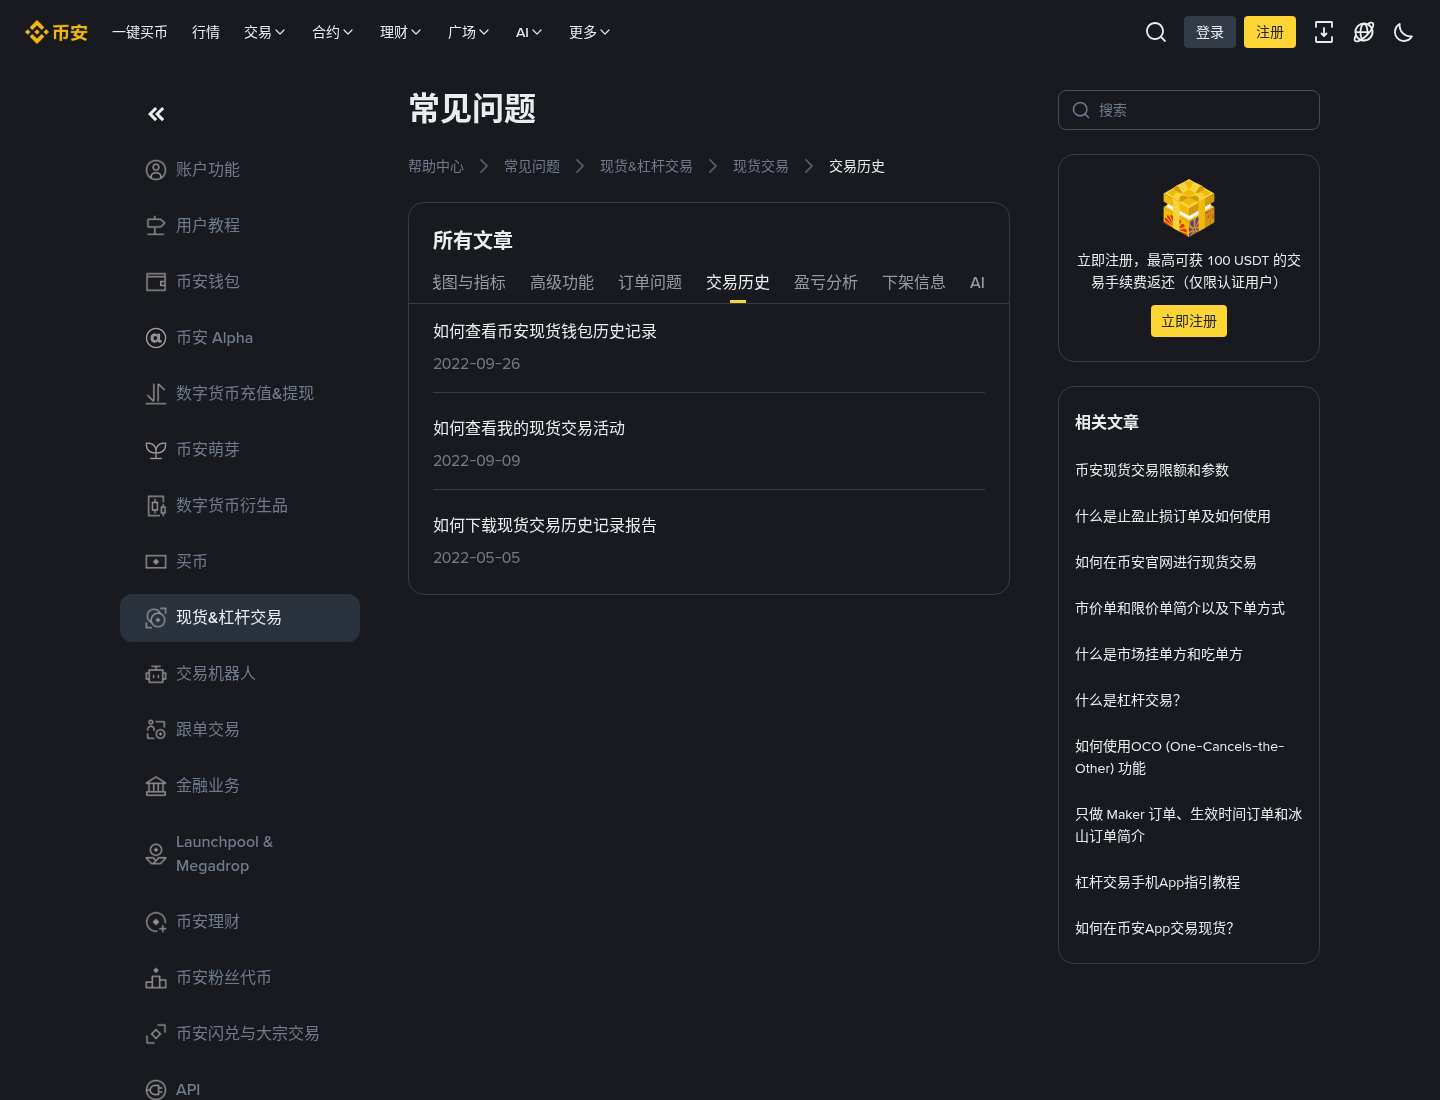The image size is (1440, 1100).
Task: Switch to the AI articles tab
Action: (x=977, y=283)
